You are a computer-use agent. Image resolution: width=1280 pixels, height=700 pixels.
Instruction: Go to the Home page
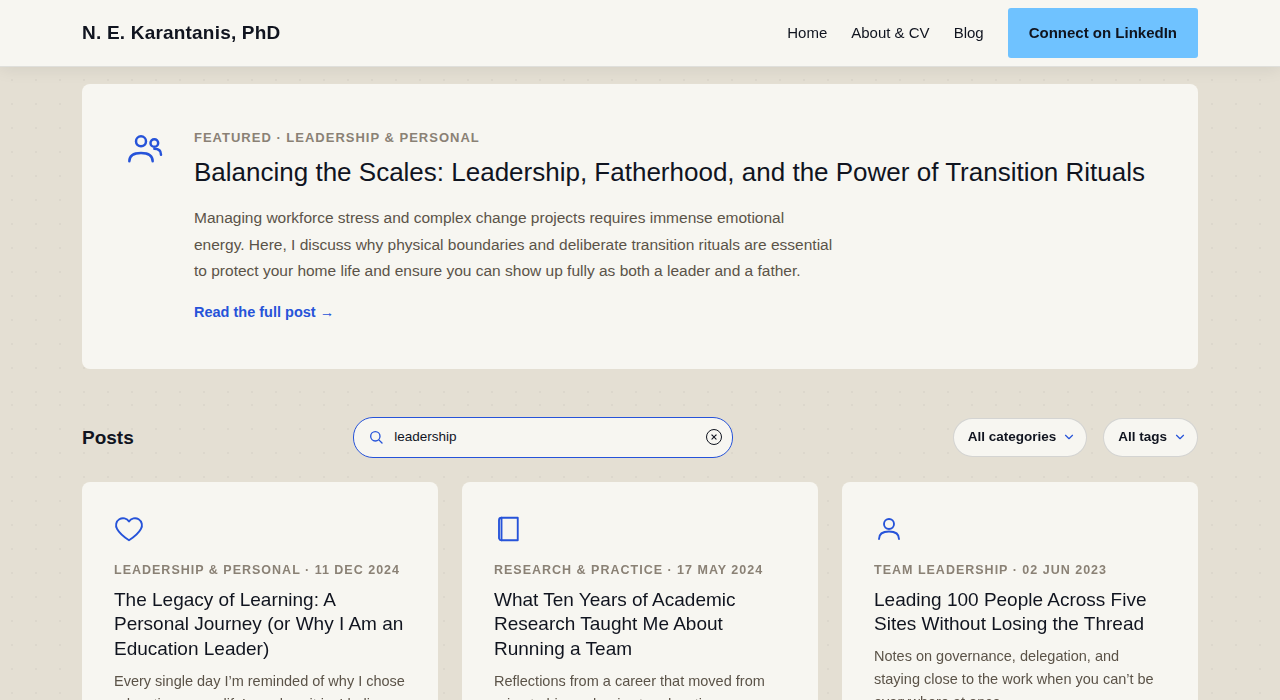pos(807,33)
